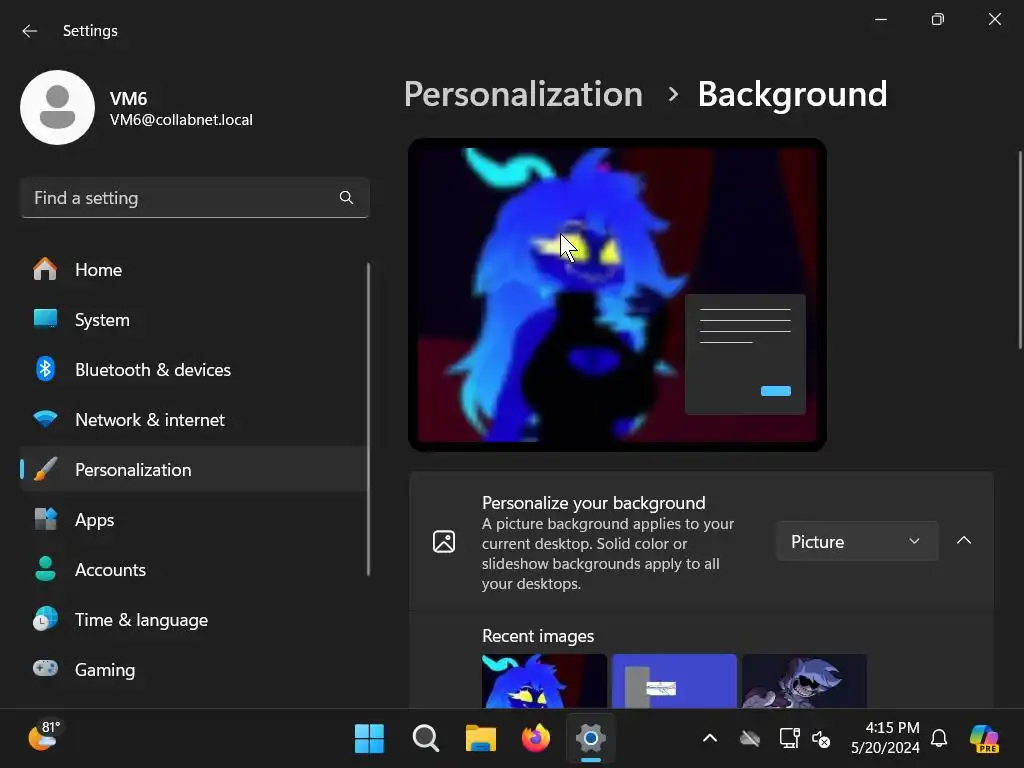Viewport: 1024px width, 768px height.
Task: Open Network & internet settings
Action: pos(194,420)
